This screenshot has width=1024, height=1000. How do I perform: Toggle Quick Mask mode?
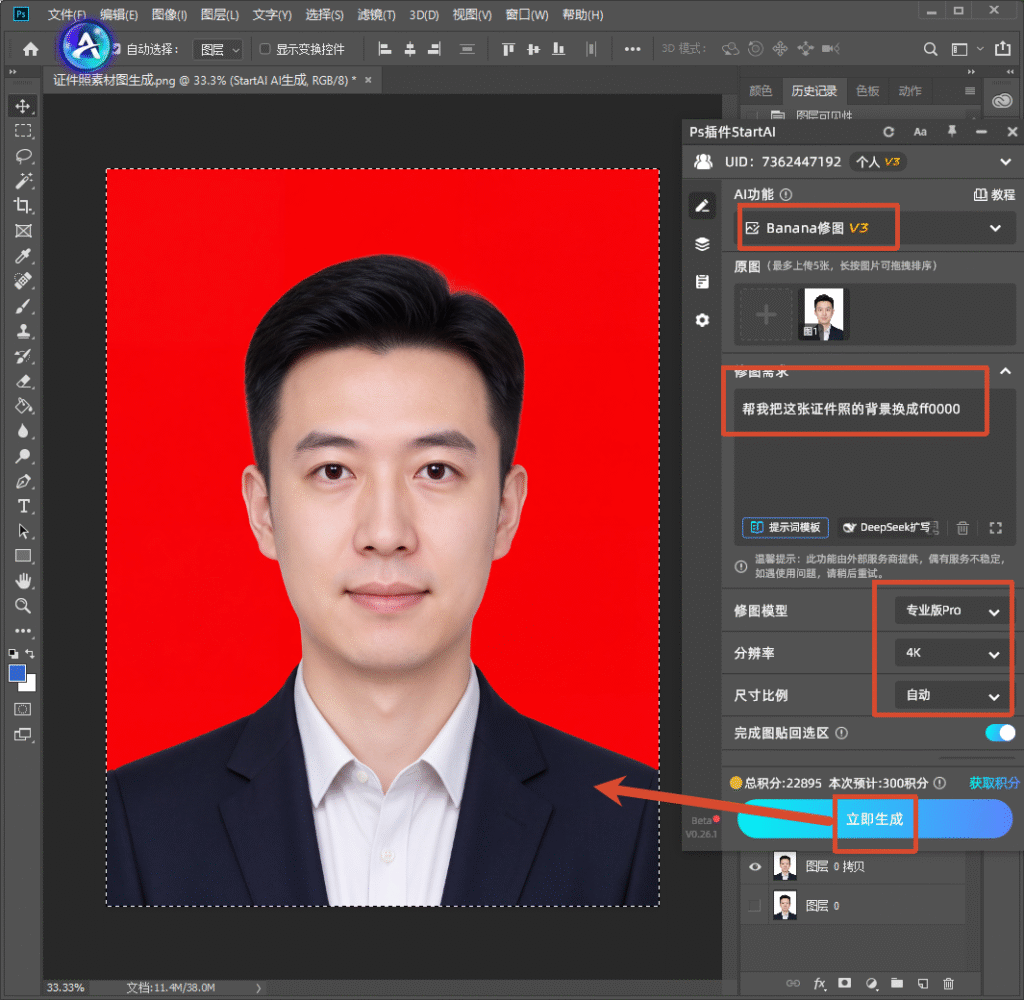point(23,709)
